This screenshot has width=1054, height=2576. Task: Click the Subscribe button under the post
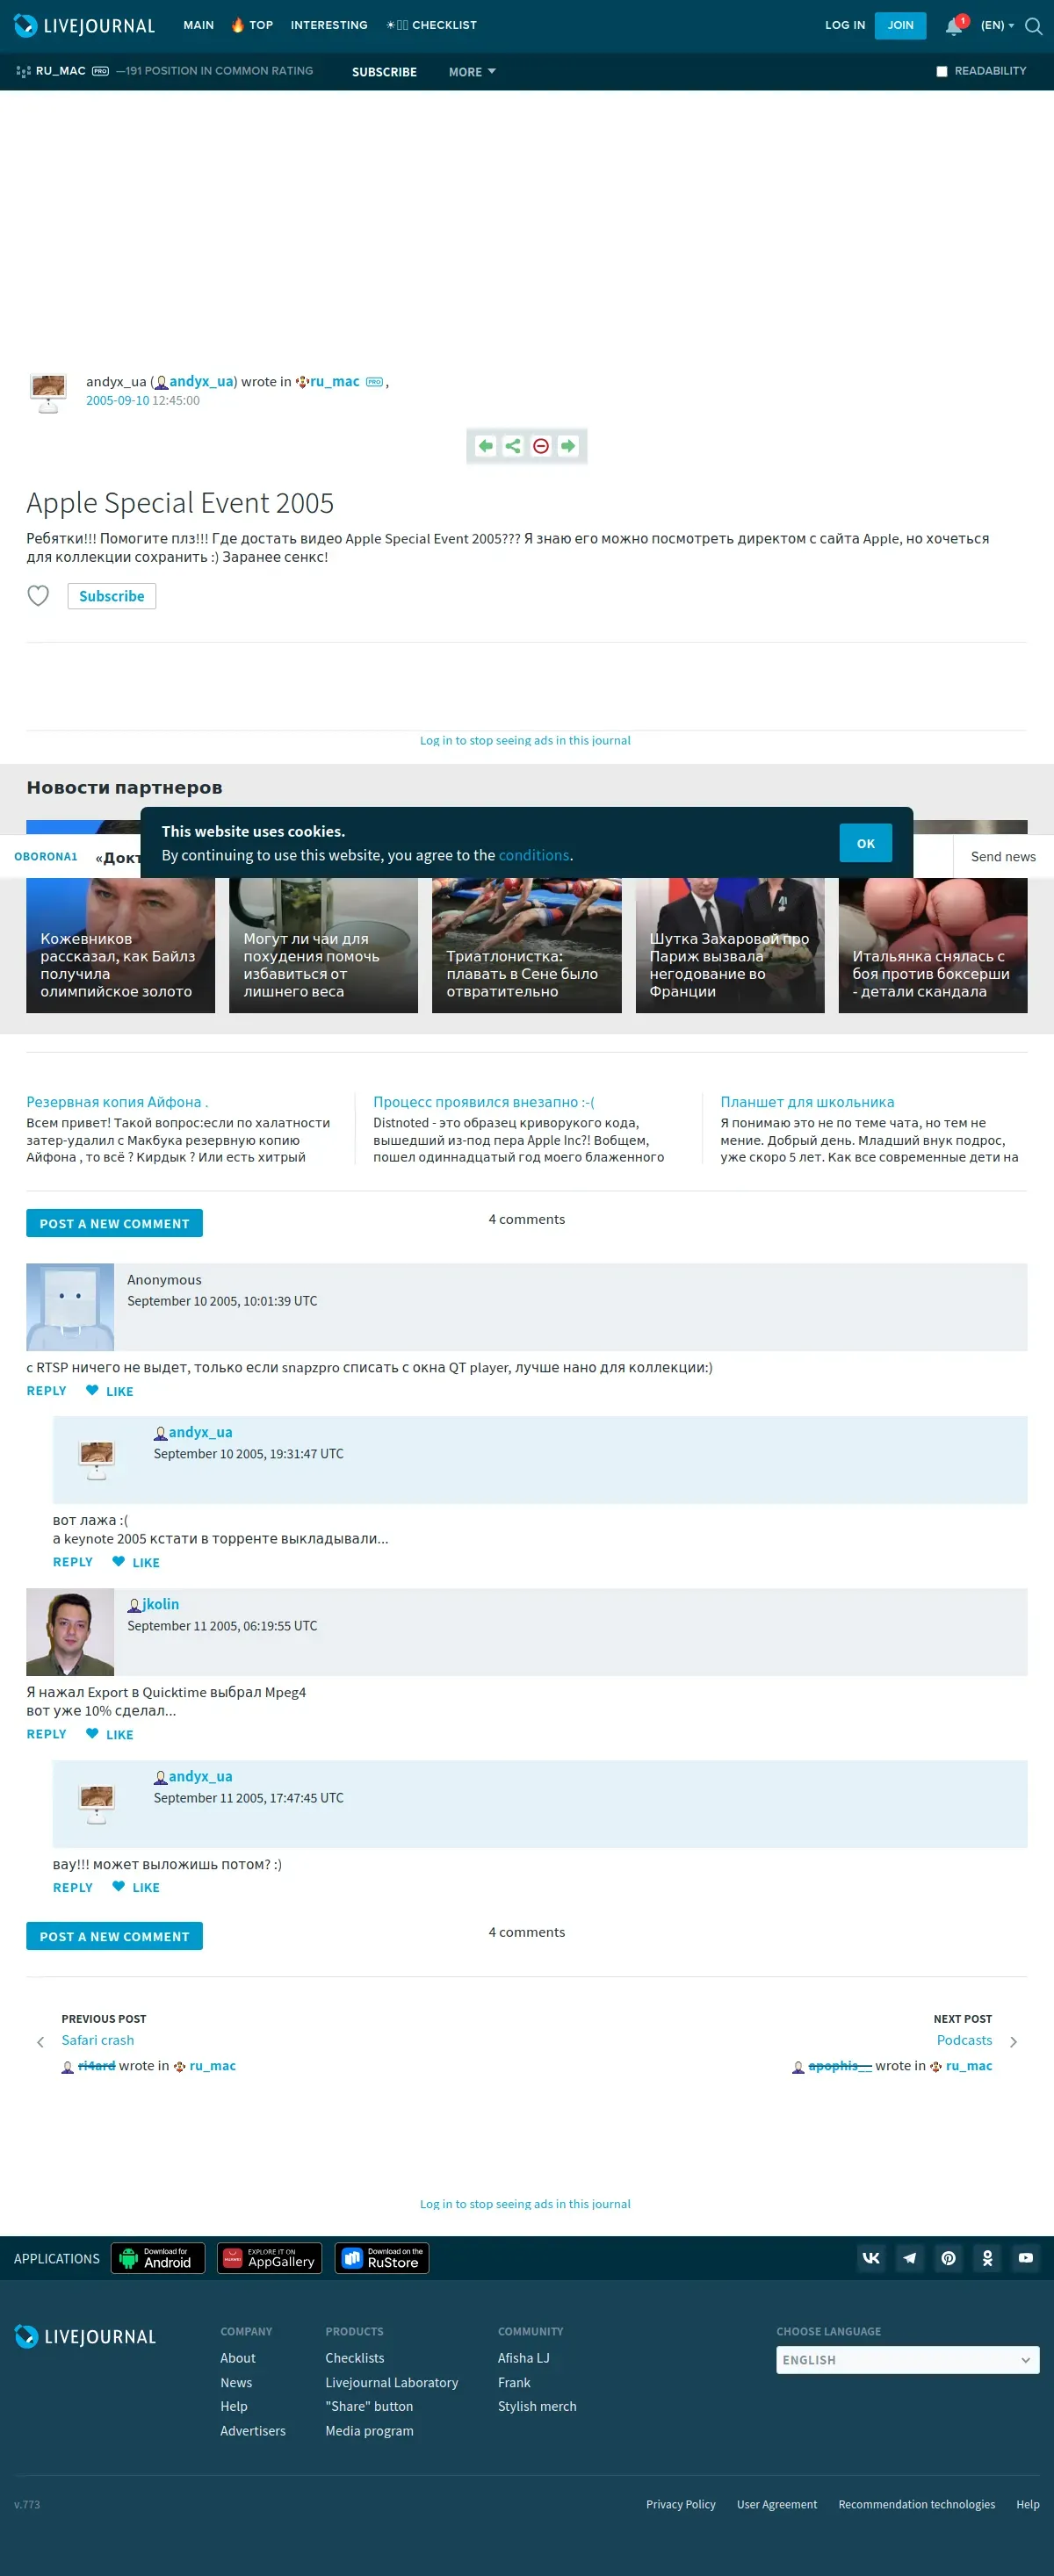point(112,596)
